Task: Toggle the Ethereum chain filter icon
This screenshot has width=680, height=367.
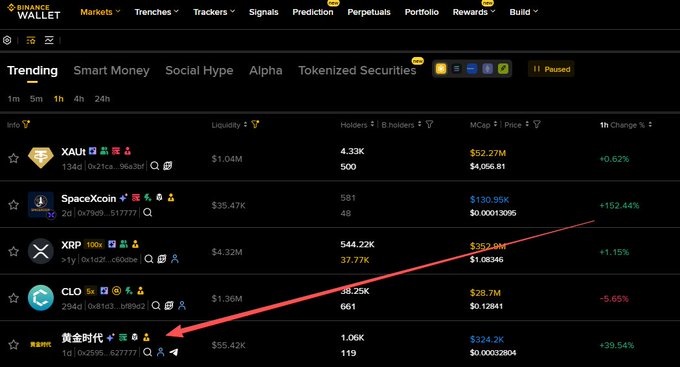Action: (487, 69)
